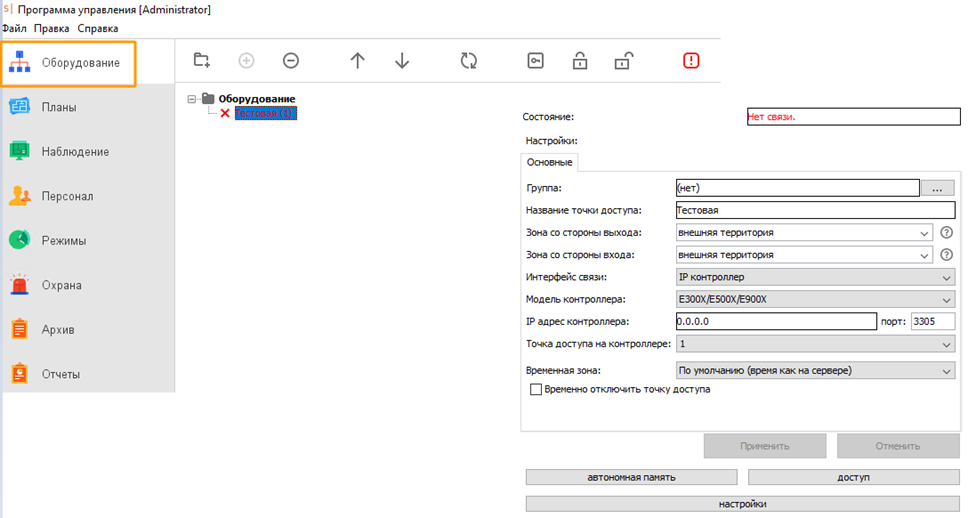
Task: Collapse the 'Оборудование' tree node
Action: [192, 99]
